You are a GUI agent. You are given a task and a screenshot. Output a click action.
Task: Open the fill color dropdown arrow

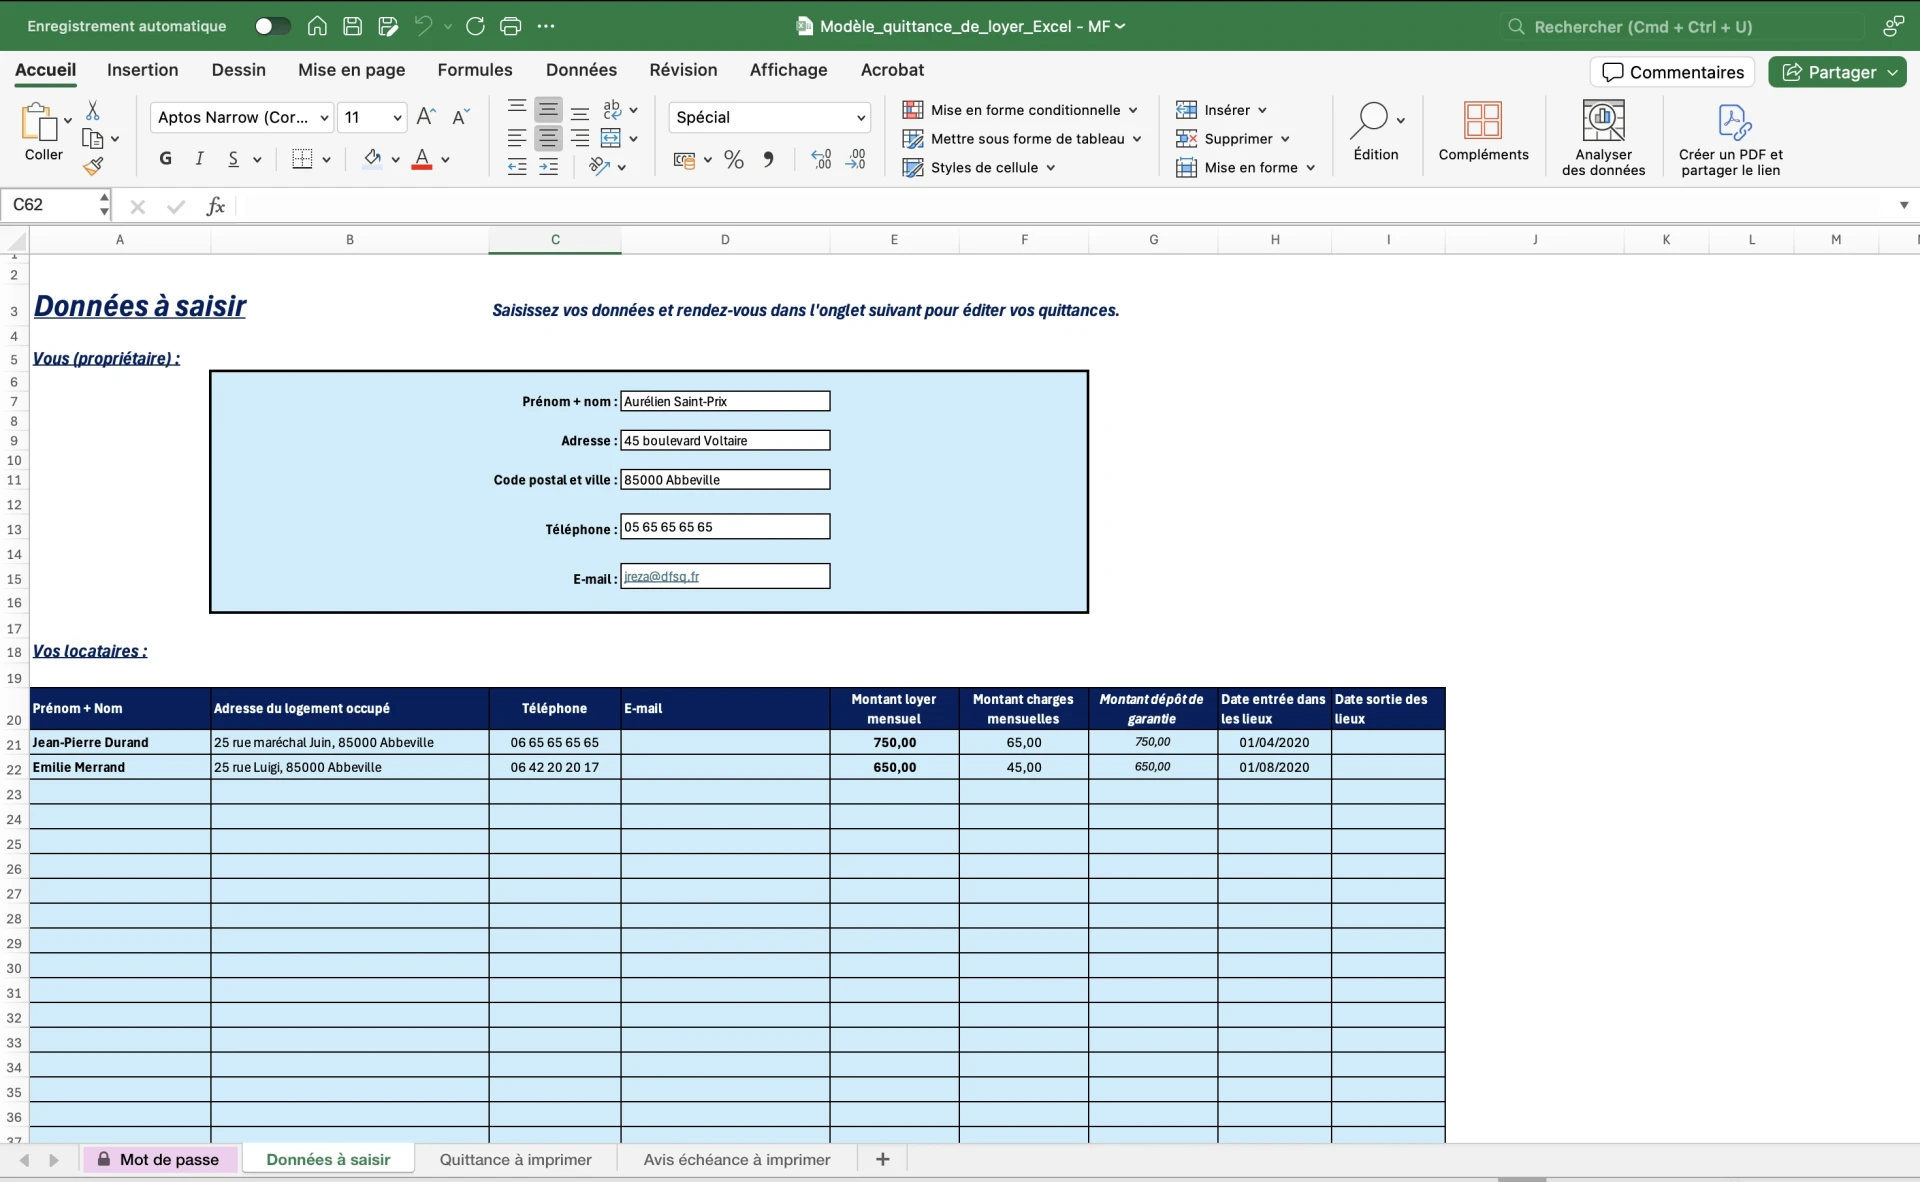click(x=396, y=160)
